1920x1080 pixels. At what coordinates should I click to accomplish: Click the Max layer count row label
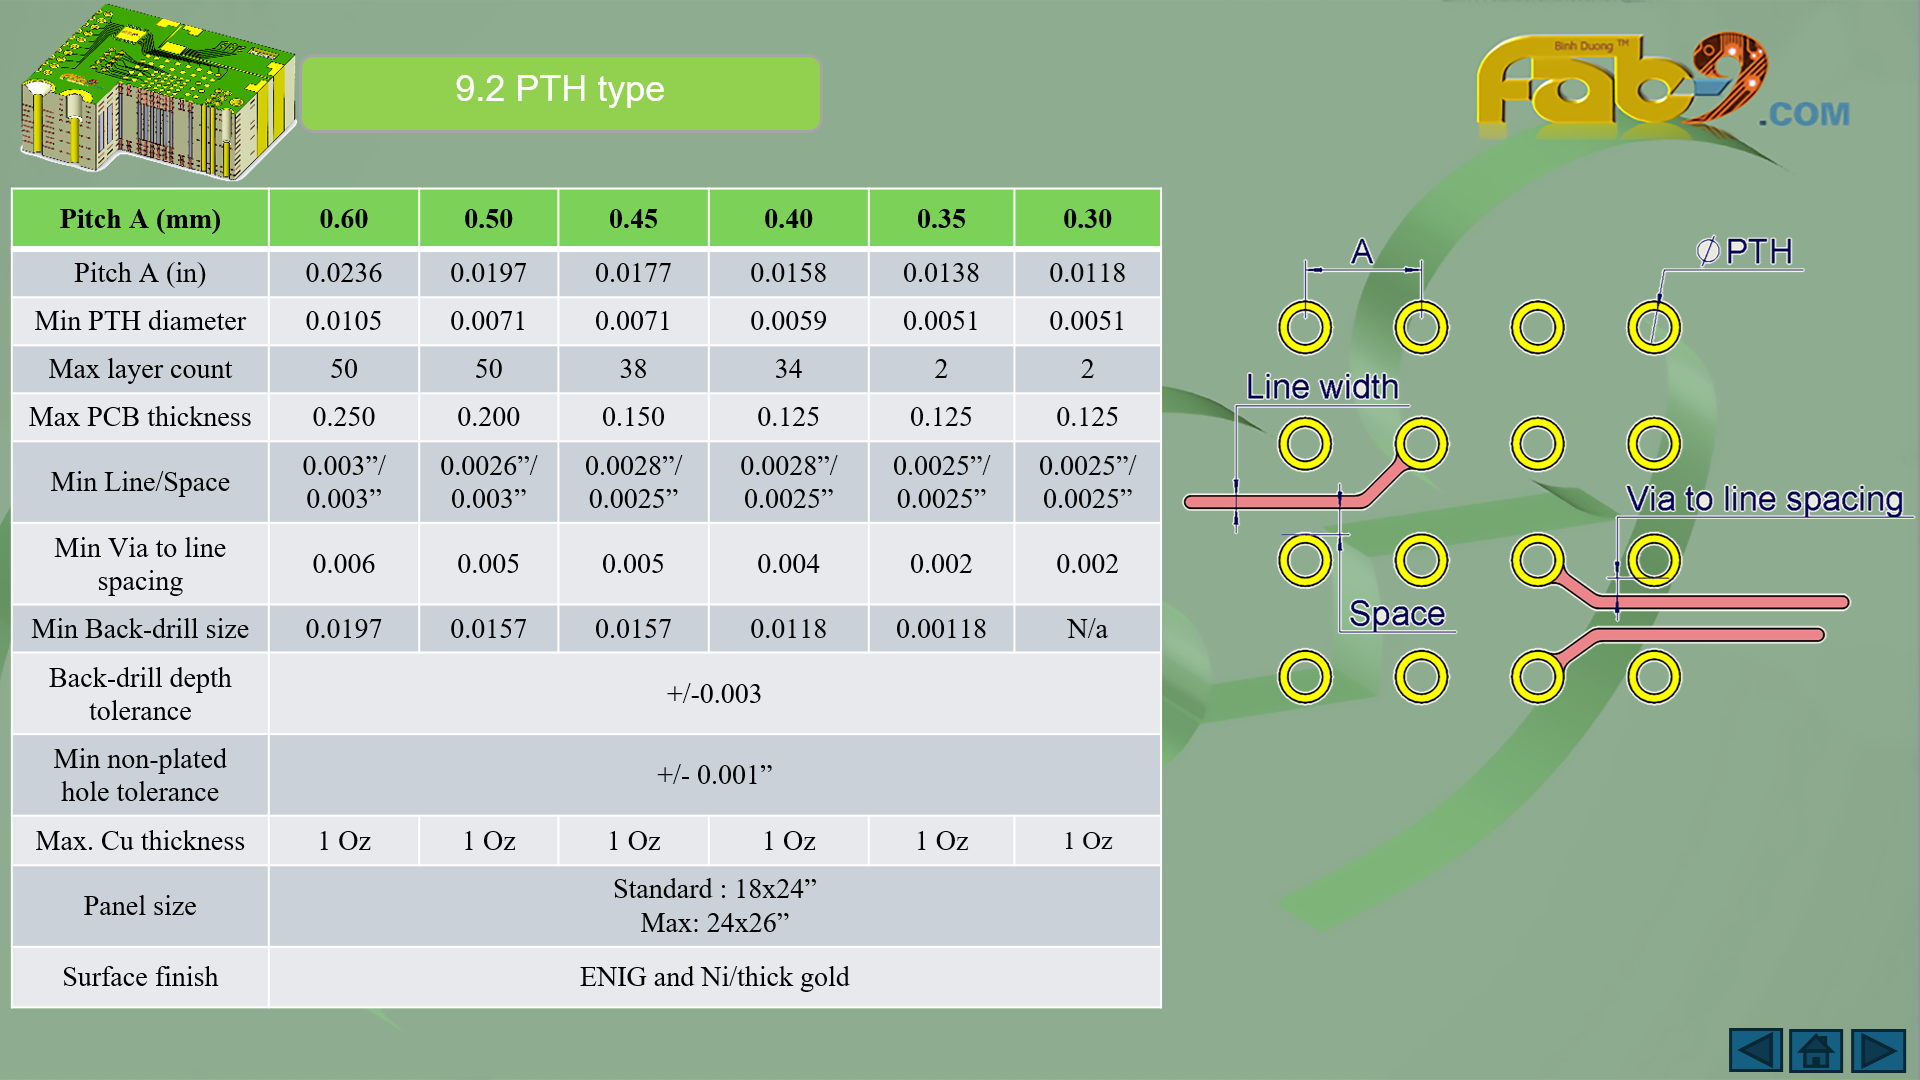140,368
